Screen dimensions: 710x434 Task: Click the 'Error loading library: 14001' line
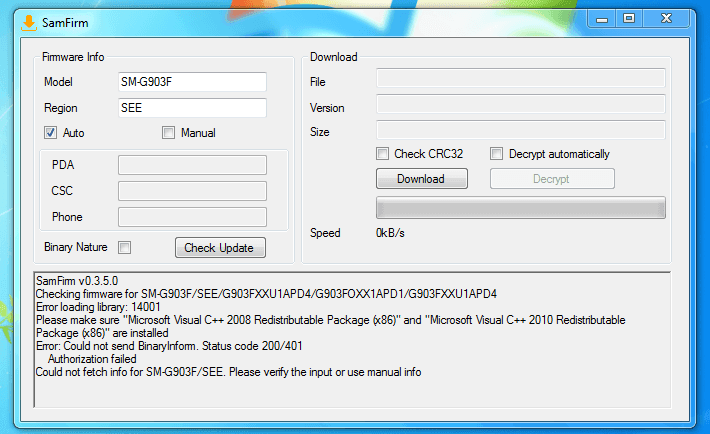pos(98,307)
